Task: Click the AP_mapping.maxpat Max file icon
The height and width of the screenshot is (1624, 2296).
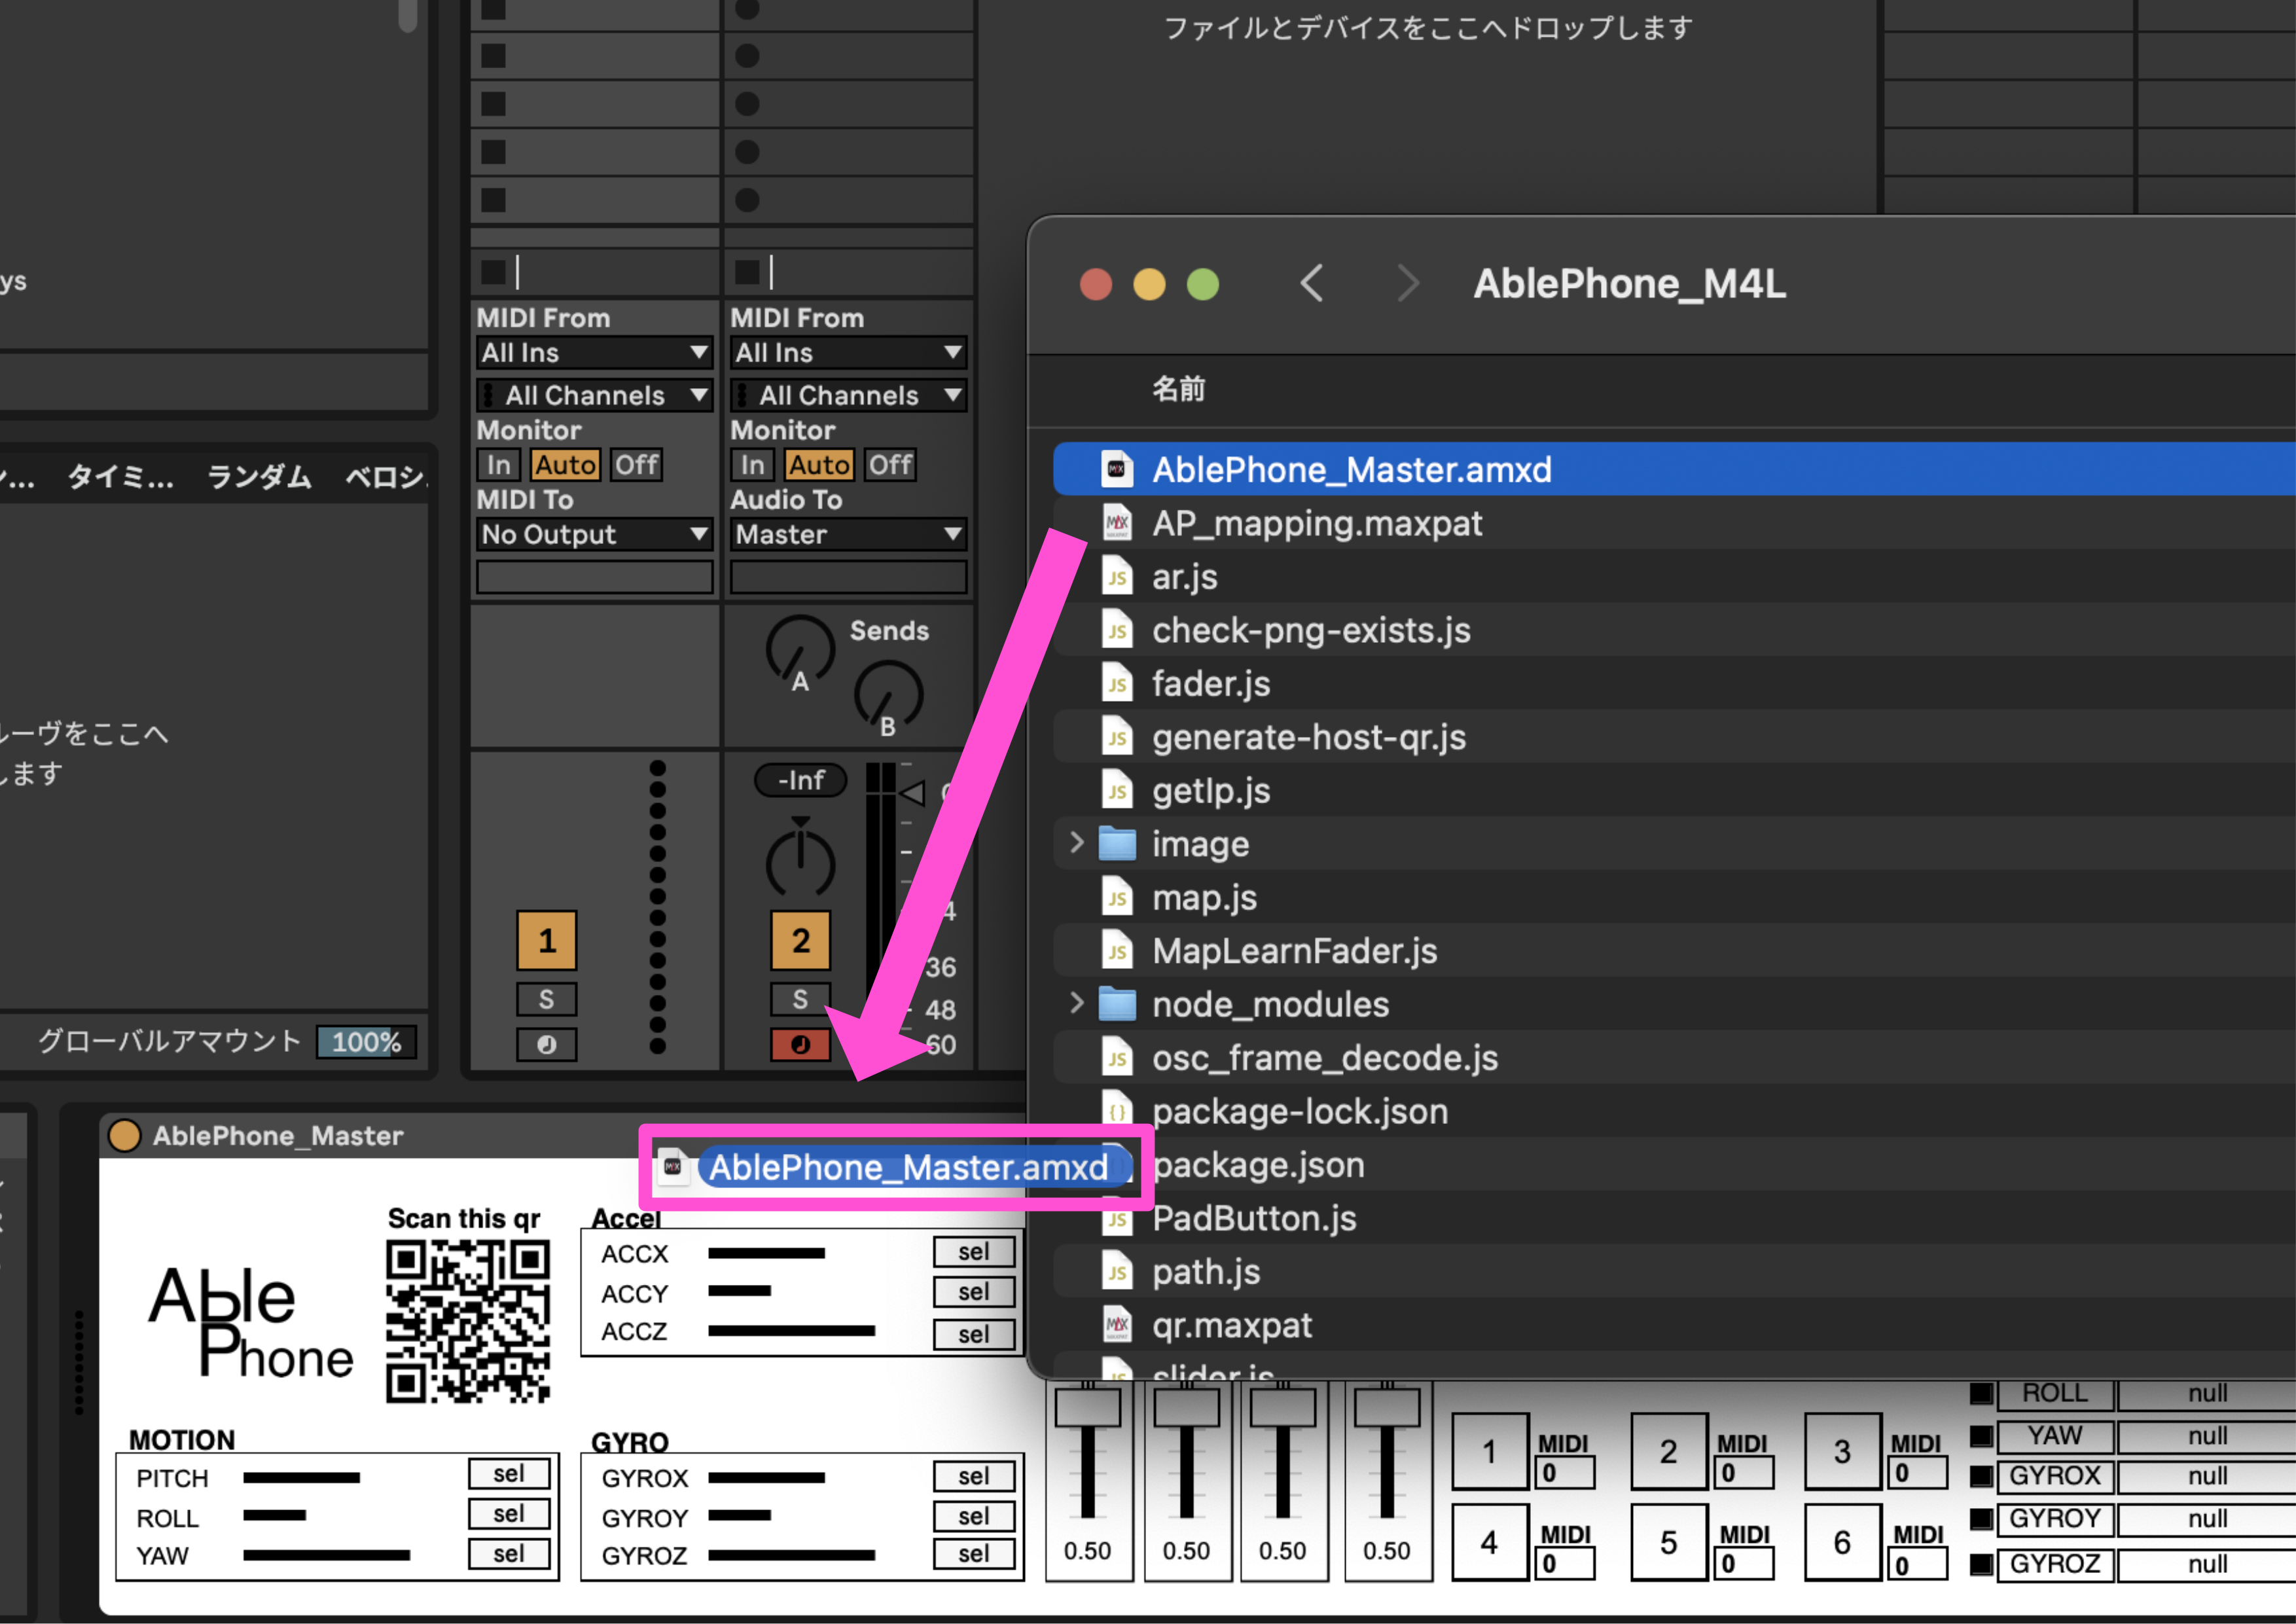Action: click(x=1117, y=523)
